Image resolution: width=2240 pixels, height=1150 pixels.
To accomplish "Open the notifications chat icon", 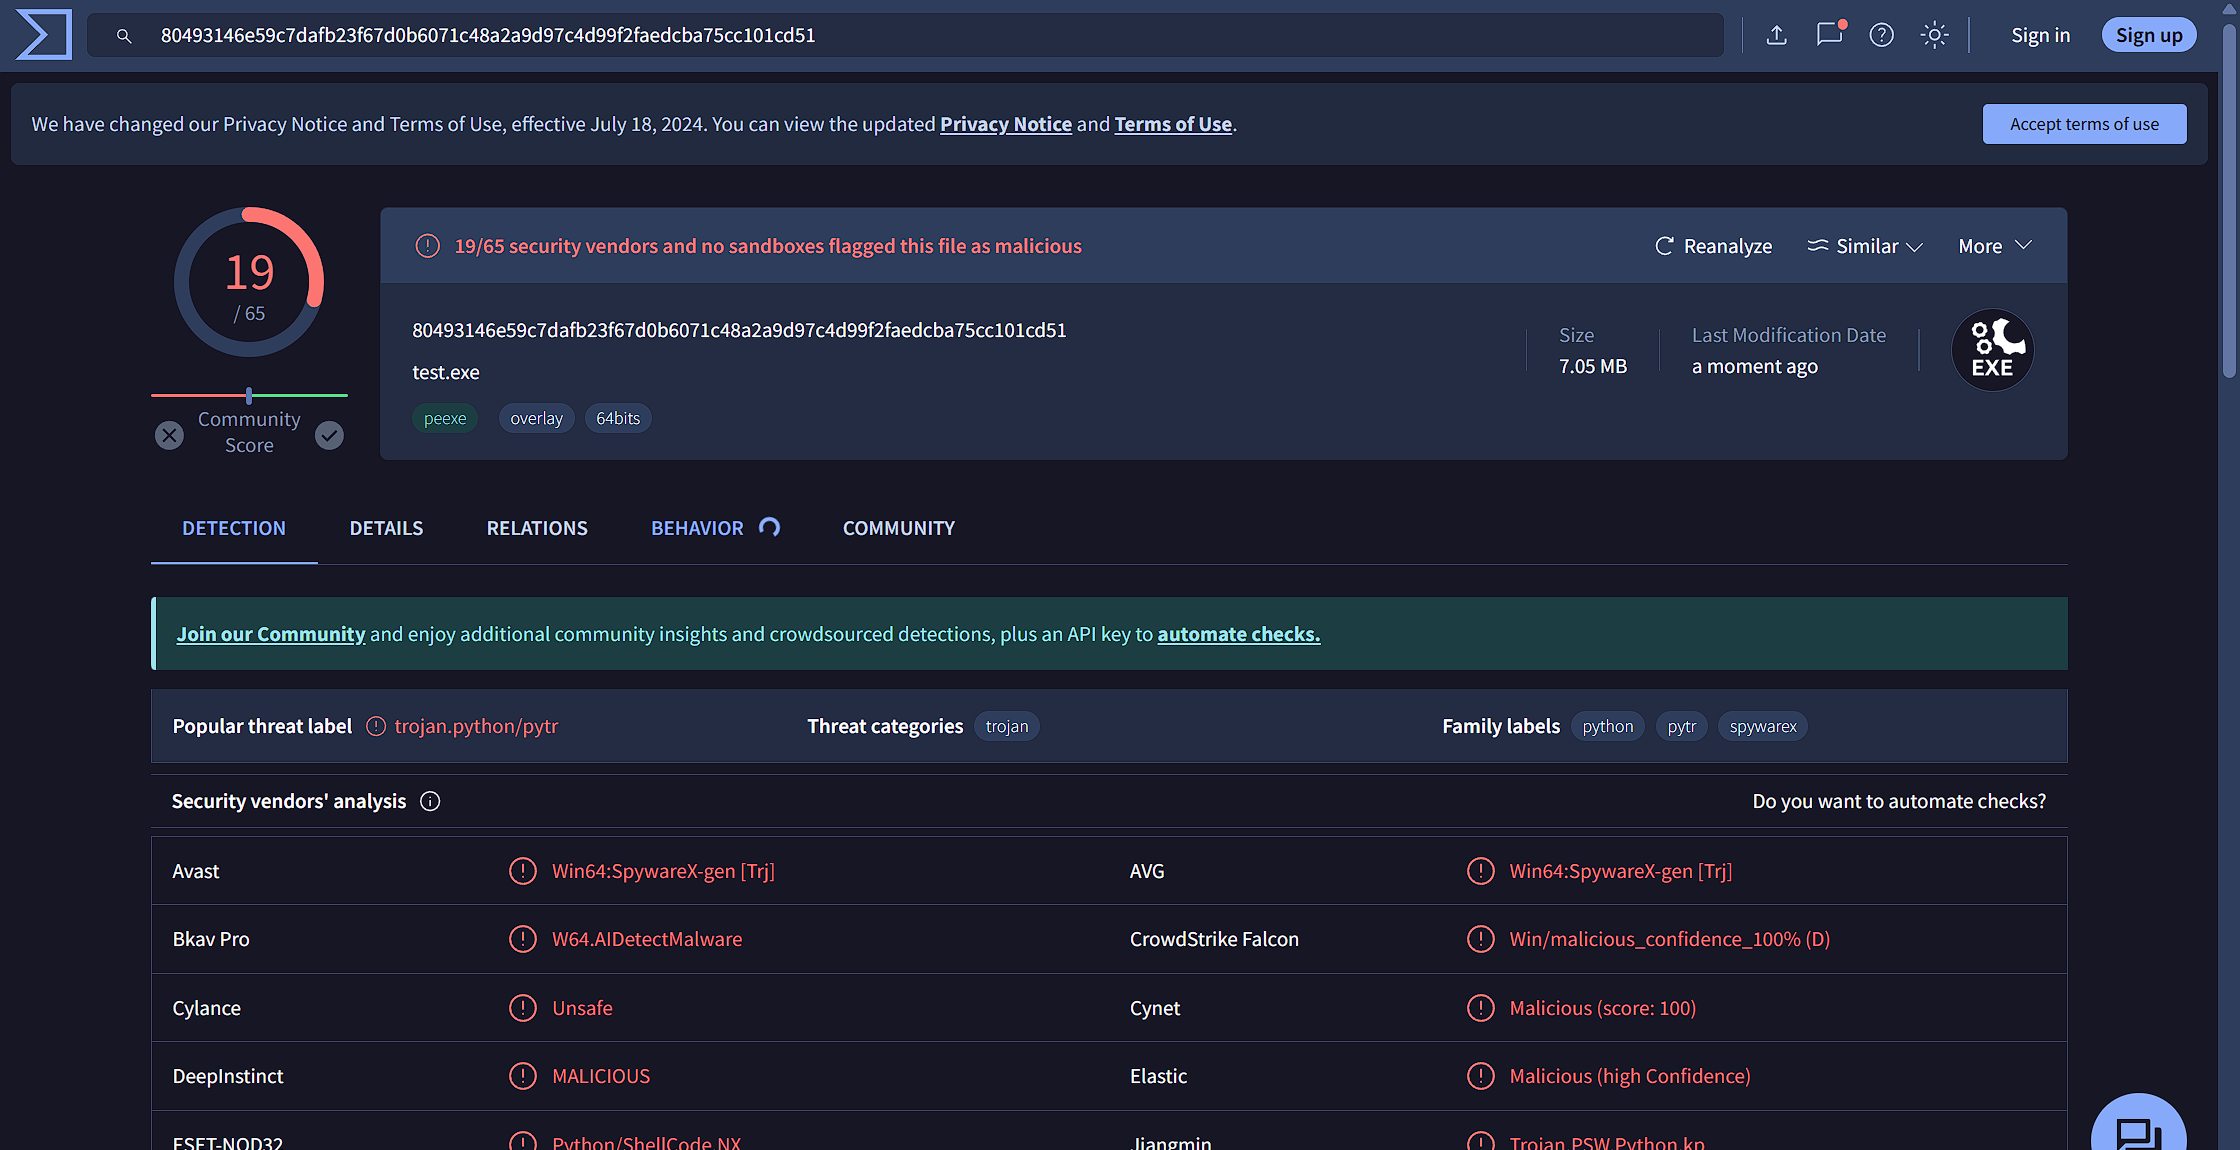I will (1830, 34).
